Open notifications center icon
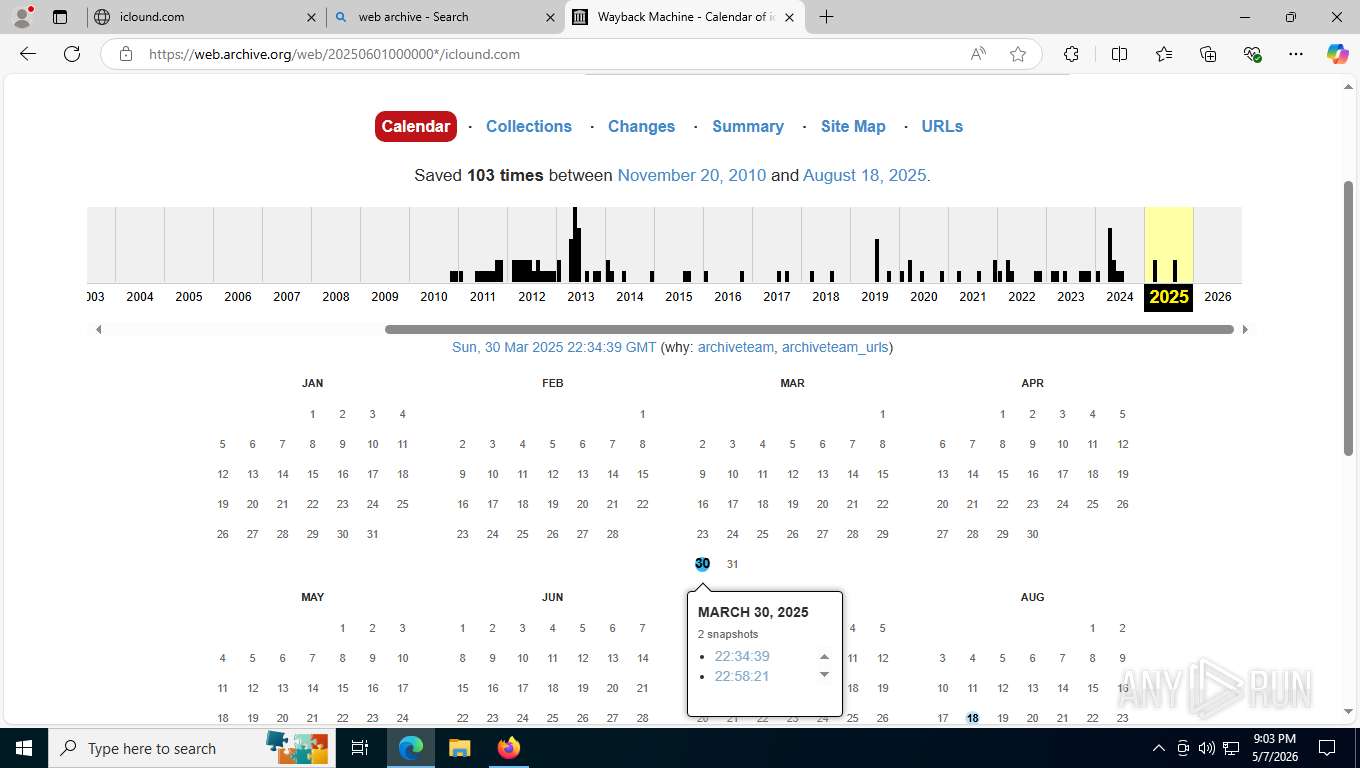Viewport: 1360px width, 768px height. pyautogui.click(x=1327, y=748)
